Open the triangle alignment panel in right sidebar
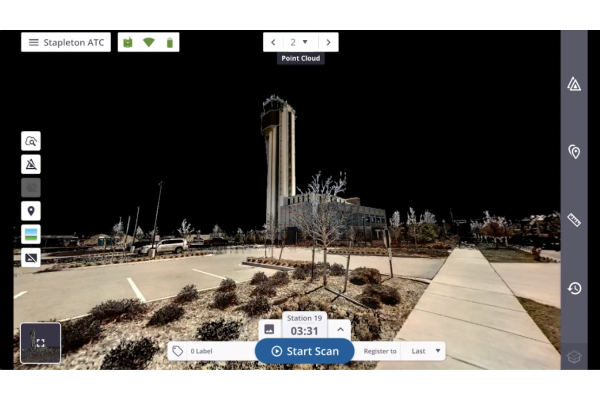 (574, 84)
